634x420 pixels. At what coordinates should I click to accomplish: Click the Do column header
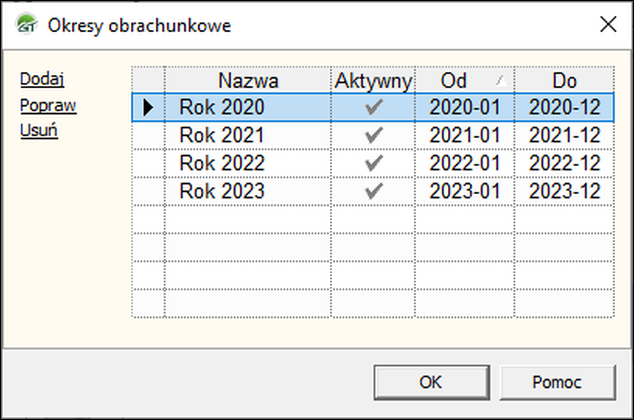(564, 80)
